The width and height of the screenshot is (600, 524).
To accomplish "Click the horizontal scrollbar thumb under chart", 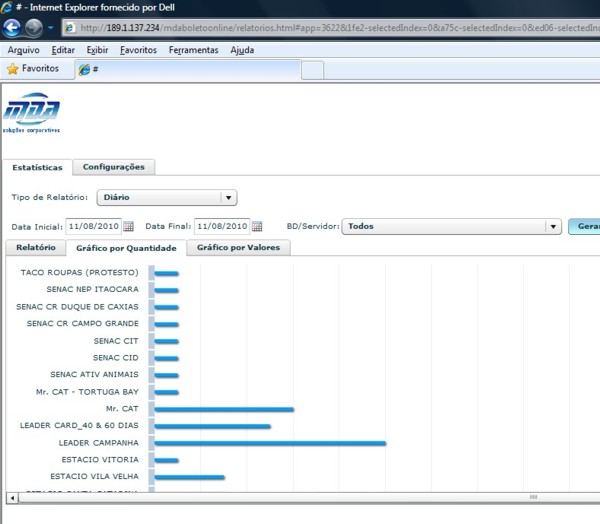I will click(309, 498).
